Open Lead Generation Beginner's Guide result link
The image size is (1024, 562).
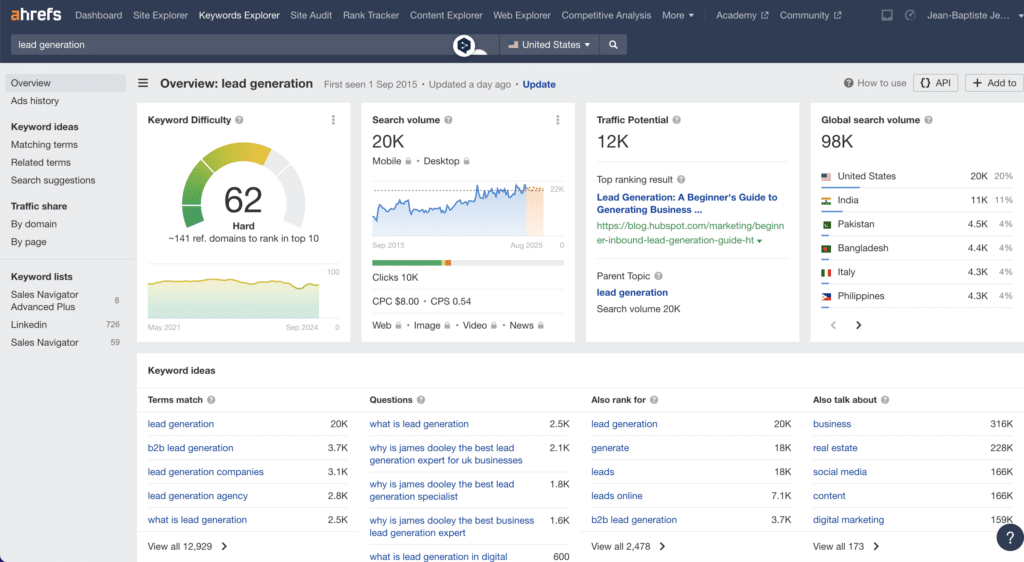click(x=687, y=203)
